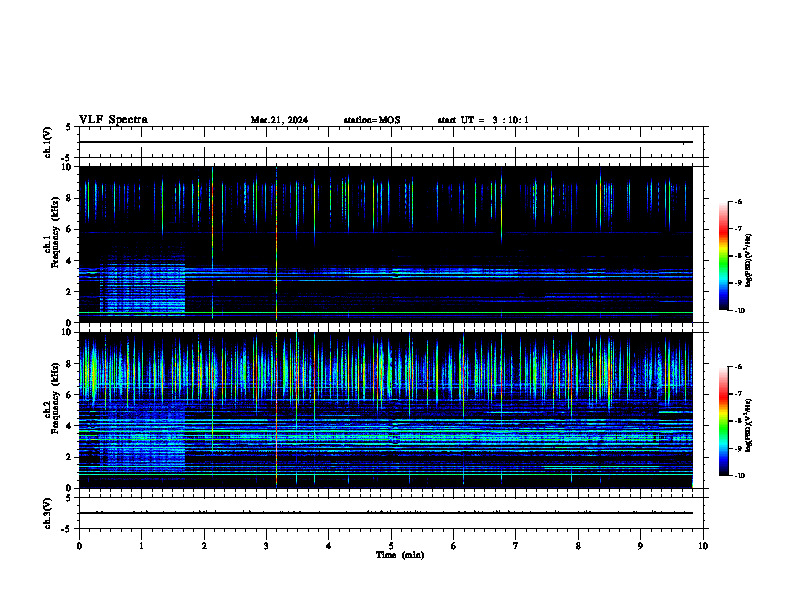
Task: Click the ch.2 colorbar "-7" tick value
Action: (x=738, y=394)
